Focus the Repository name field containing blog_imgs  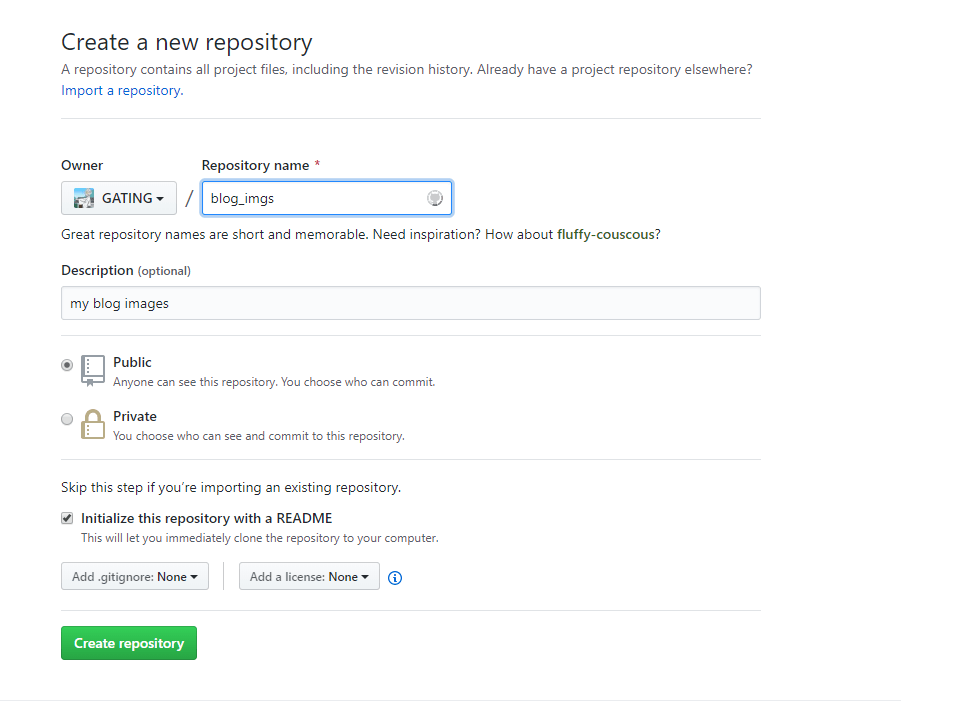[315, 198]
